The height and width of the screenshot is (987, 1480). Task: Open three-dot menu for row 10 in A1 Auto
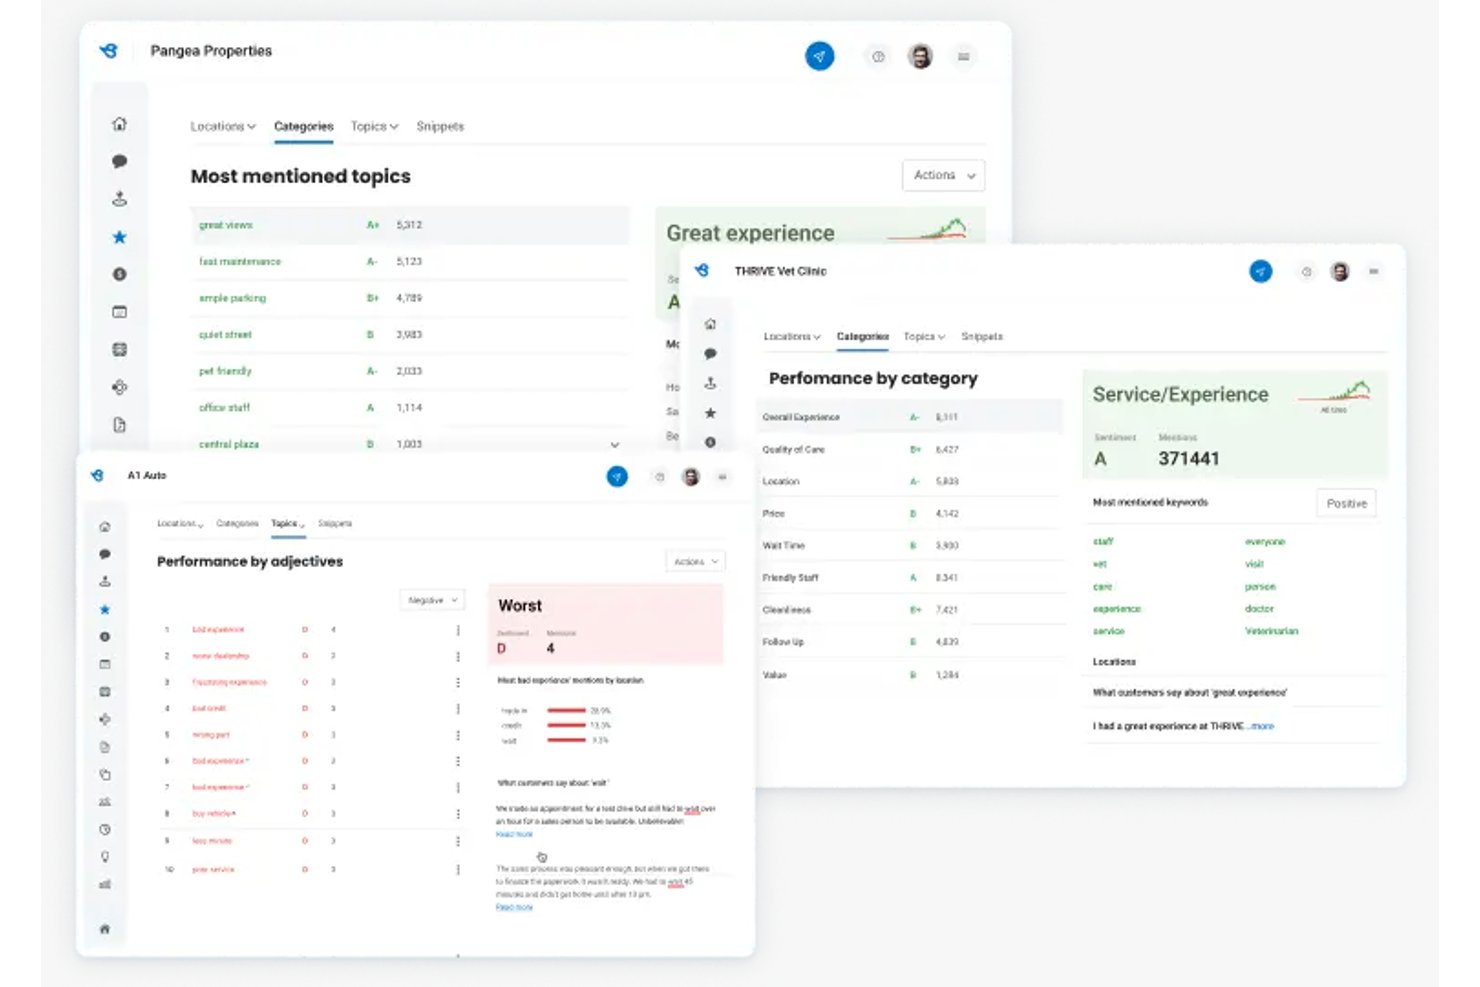(x=458, y=870)
